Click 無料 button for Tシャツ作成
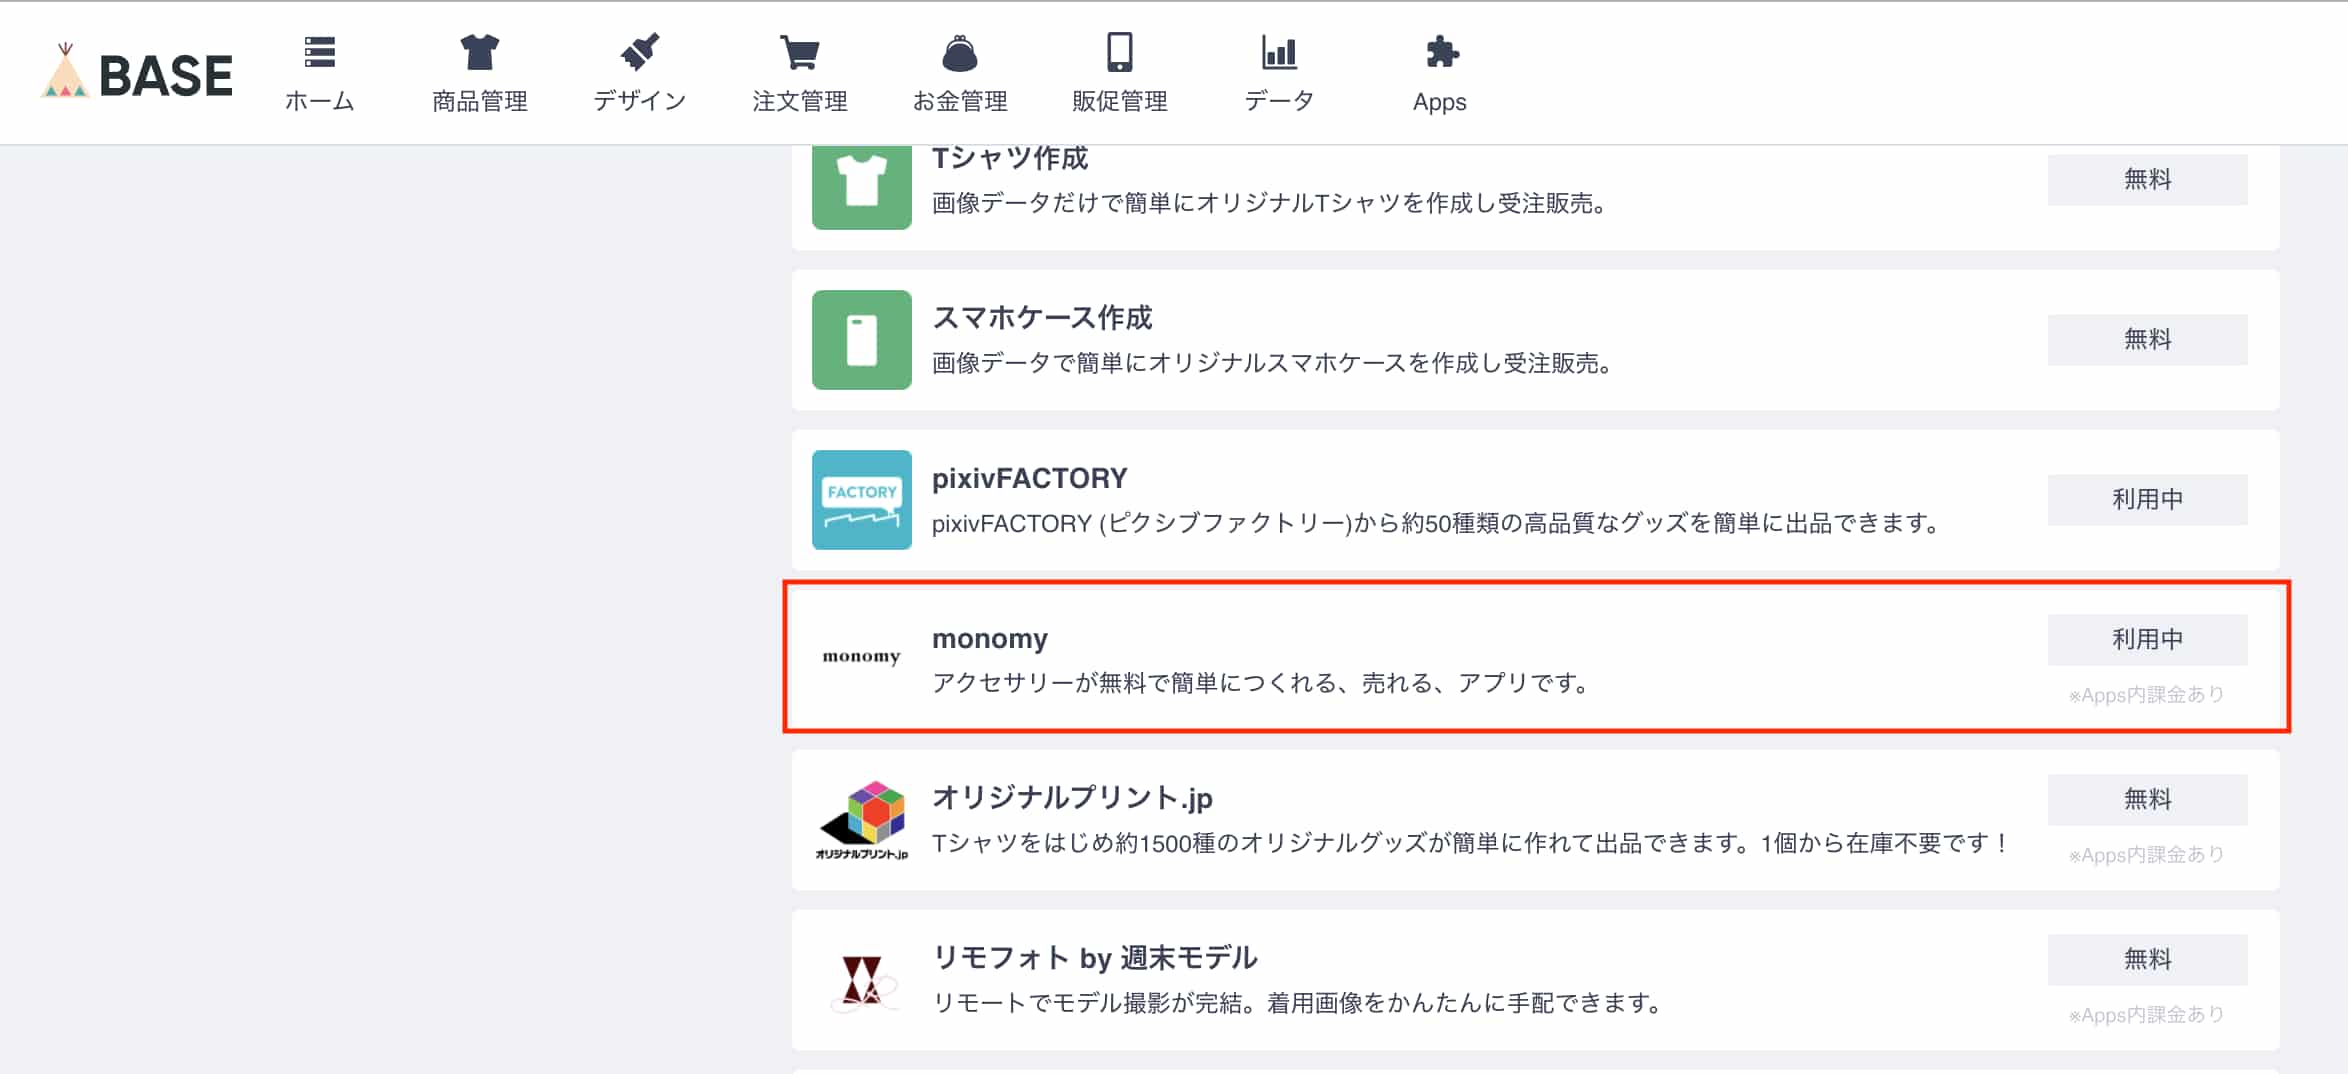This screenshot has width=2348, height=1074. [x=2148, y=179]
